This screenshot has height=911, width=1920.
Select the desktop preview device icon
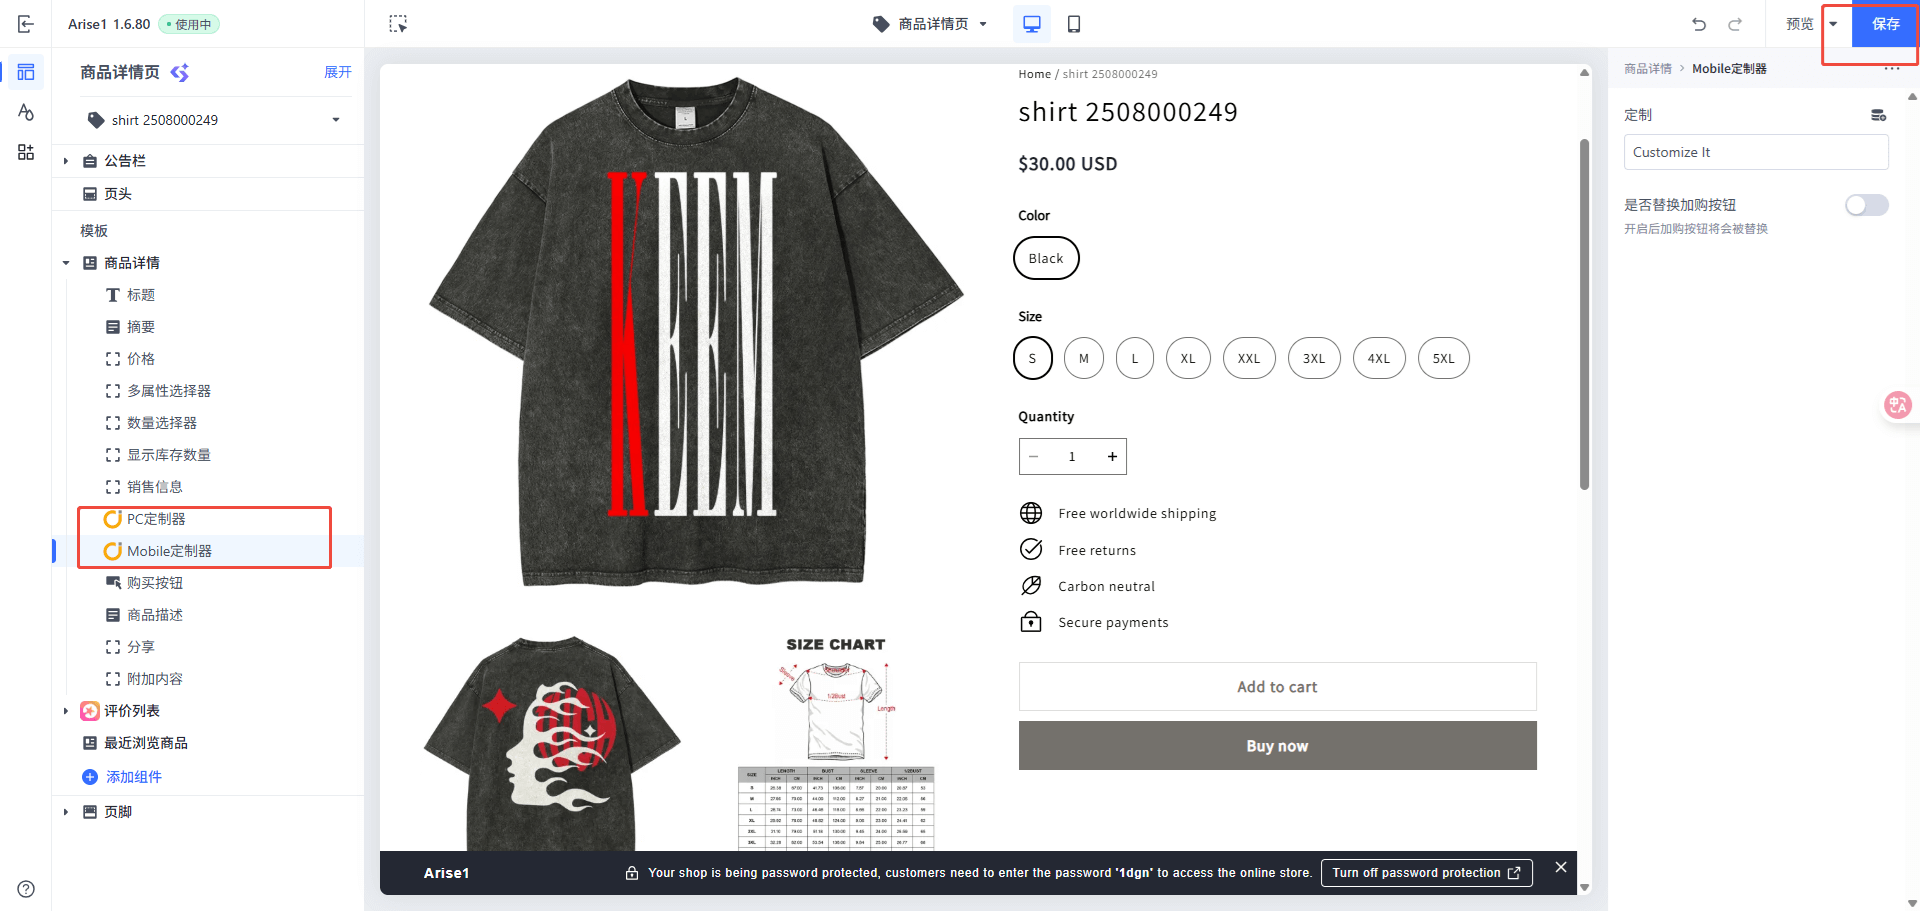1032,24
